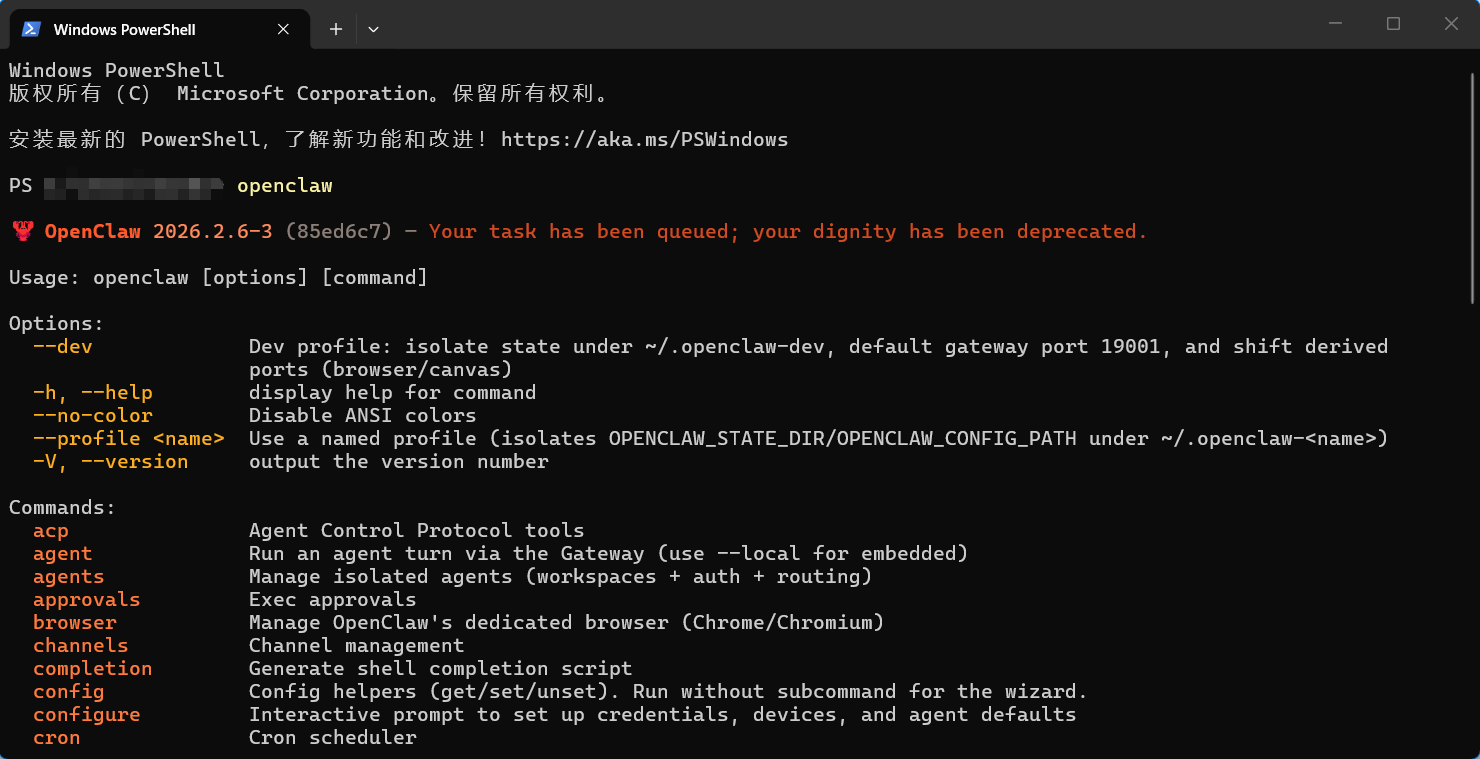This screenshot has width=1480, height=759.
Task: Minimize the terminal window
Action: 1335,24
